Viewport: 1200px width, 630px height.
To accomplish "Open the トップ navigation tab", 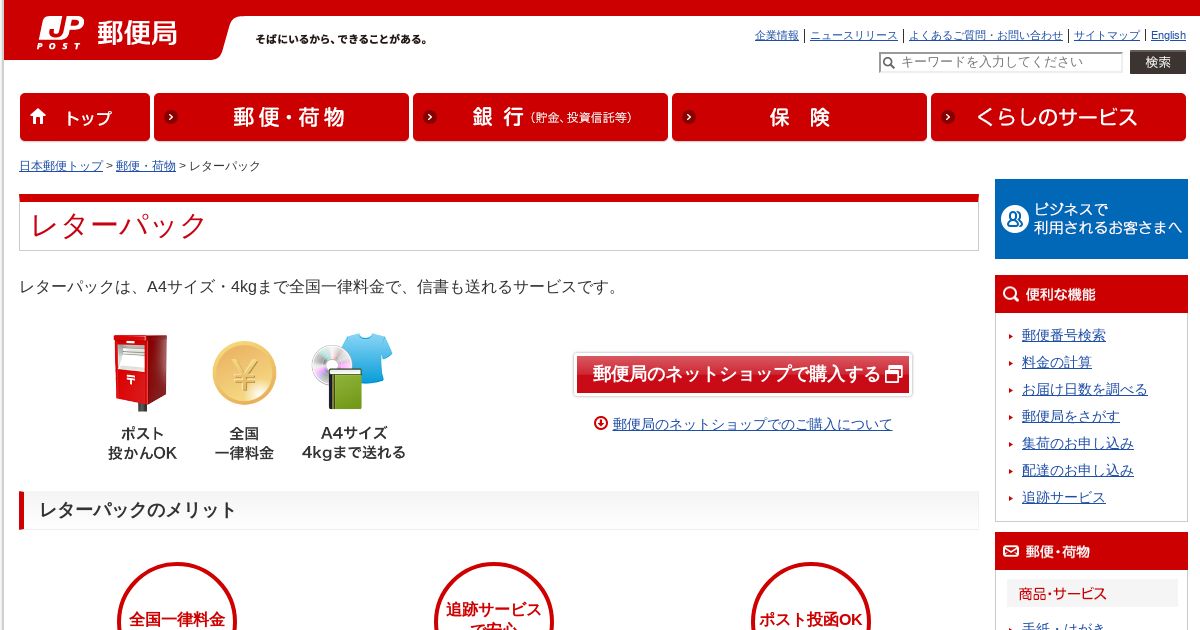I will [x=85, y=117].
